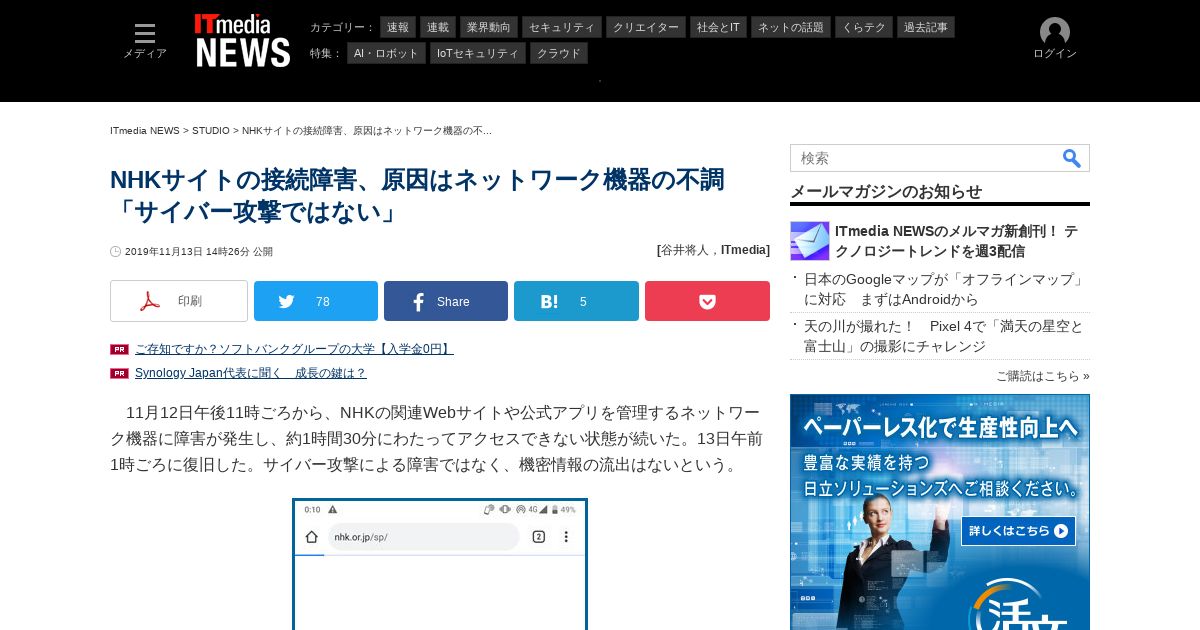Open the クリエイター category
This screenshot has height=630, width=1200.
[x=646, y=27]
